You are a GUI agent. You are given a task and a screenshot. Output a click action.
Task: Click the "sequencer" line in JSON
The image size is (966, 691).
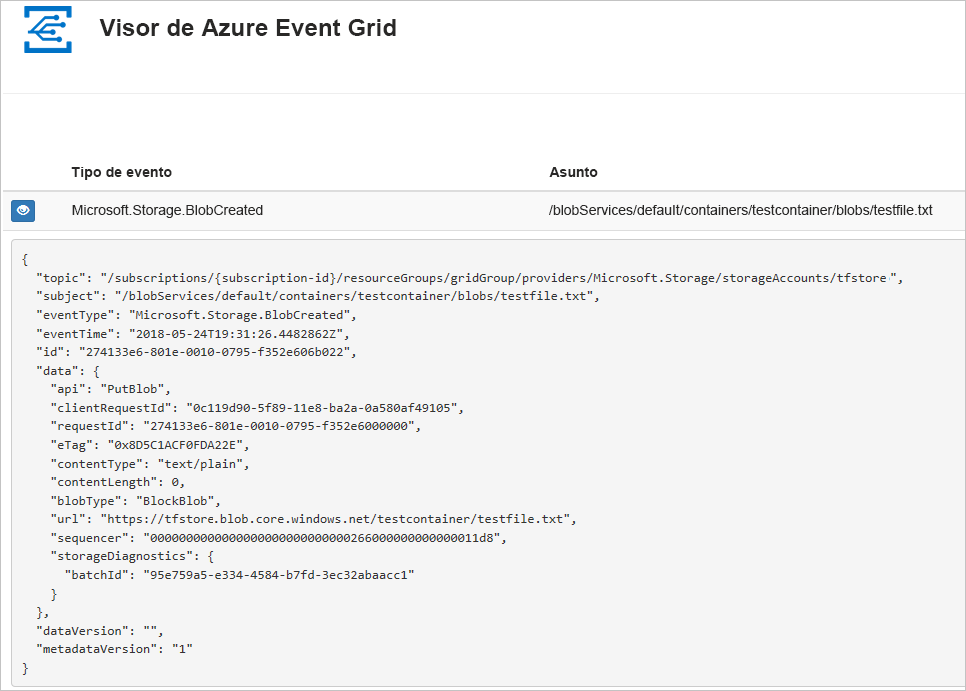coord(278,538)
